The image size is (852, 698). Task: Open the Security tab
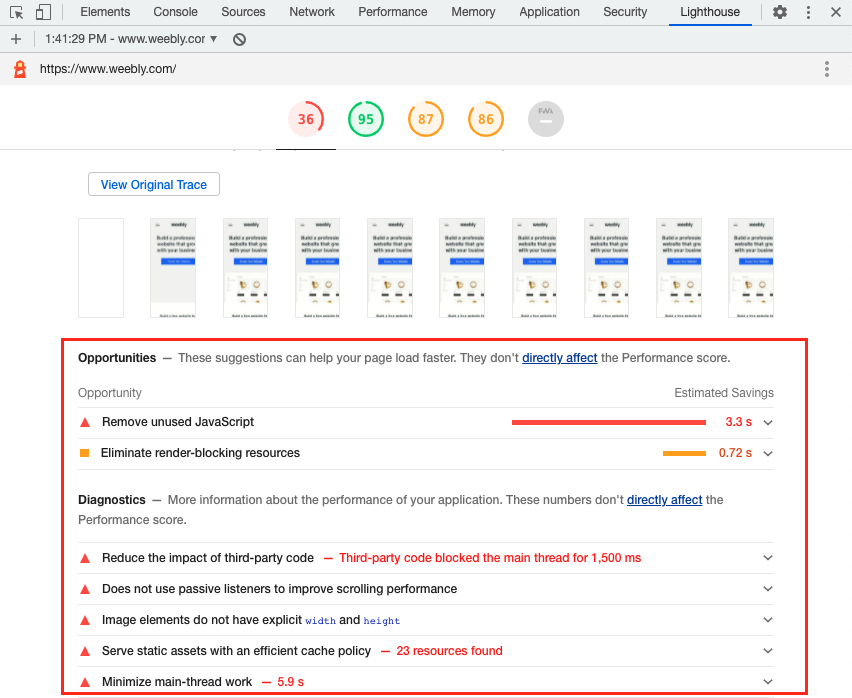(x=625, y=12)
